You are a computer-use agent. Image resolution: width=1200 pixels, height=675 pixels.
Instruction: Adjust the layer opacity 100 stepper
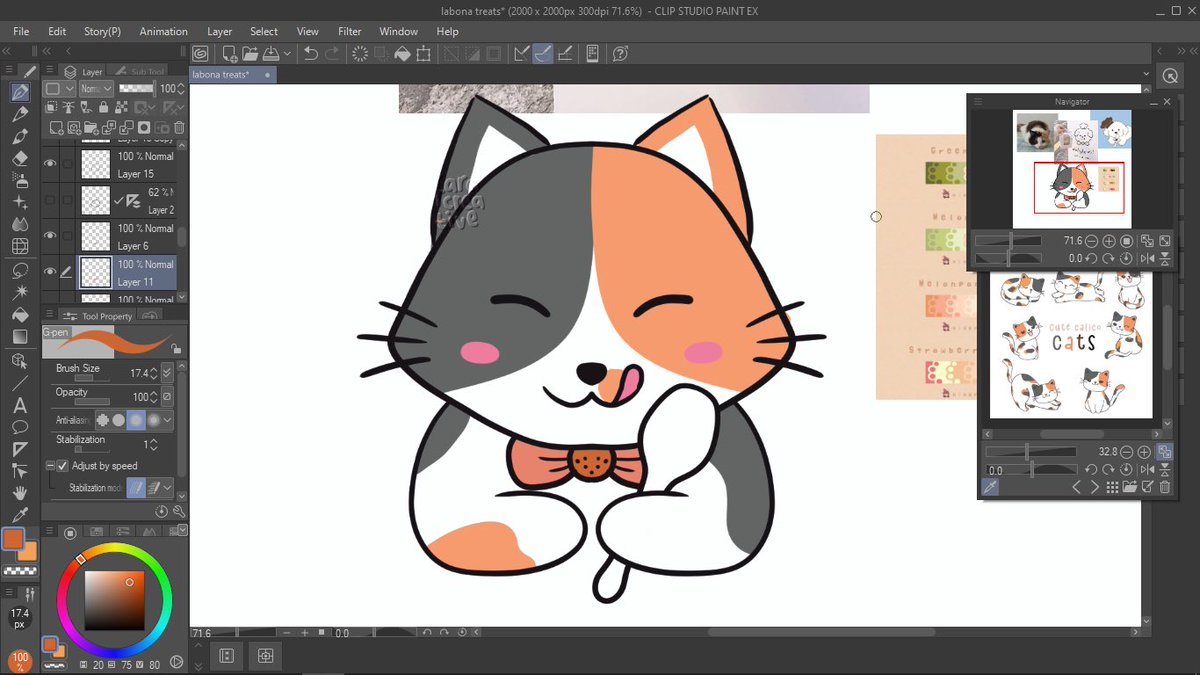[181, 89]
